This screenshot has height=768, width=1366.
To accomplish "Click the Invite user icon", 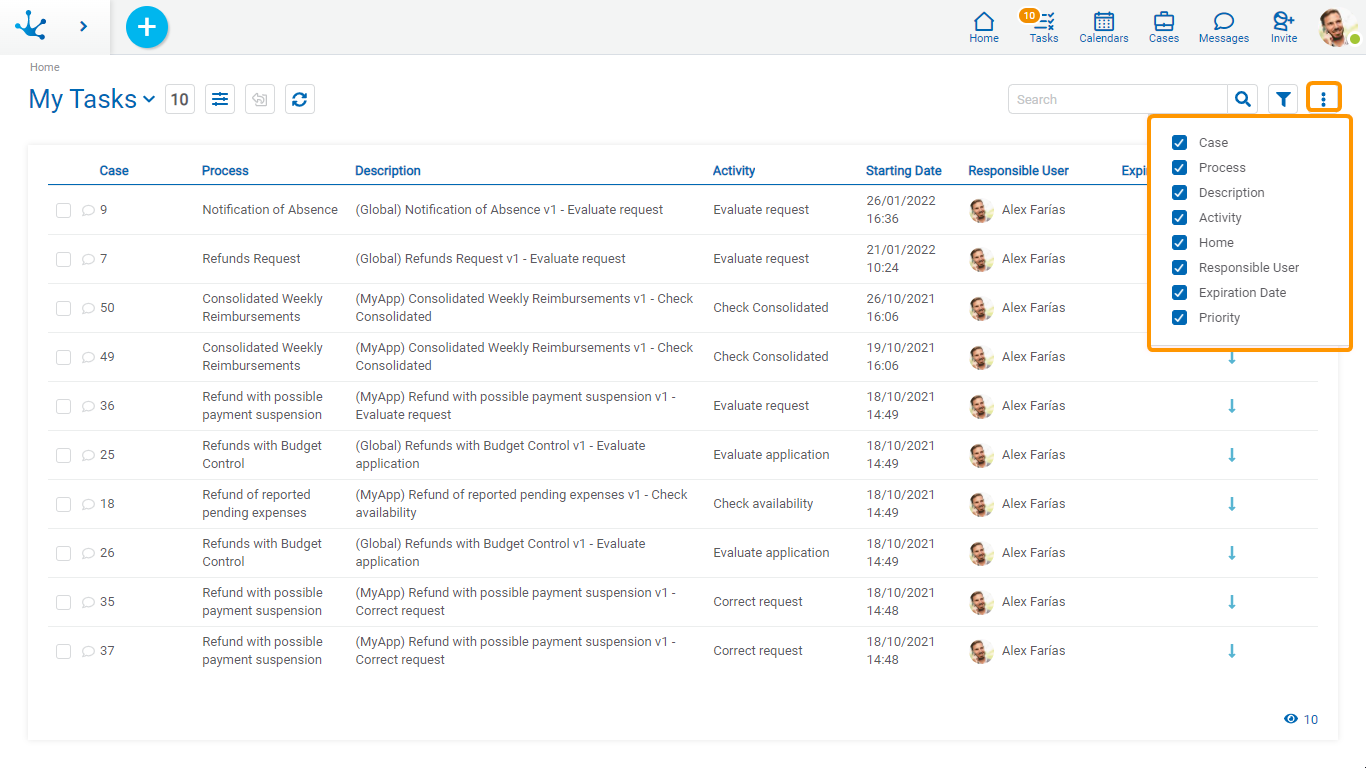I will coord(1284,27).
